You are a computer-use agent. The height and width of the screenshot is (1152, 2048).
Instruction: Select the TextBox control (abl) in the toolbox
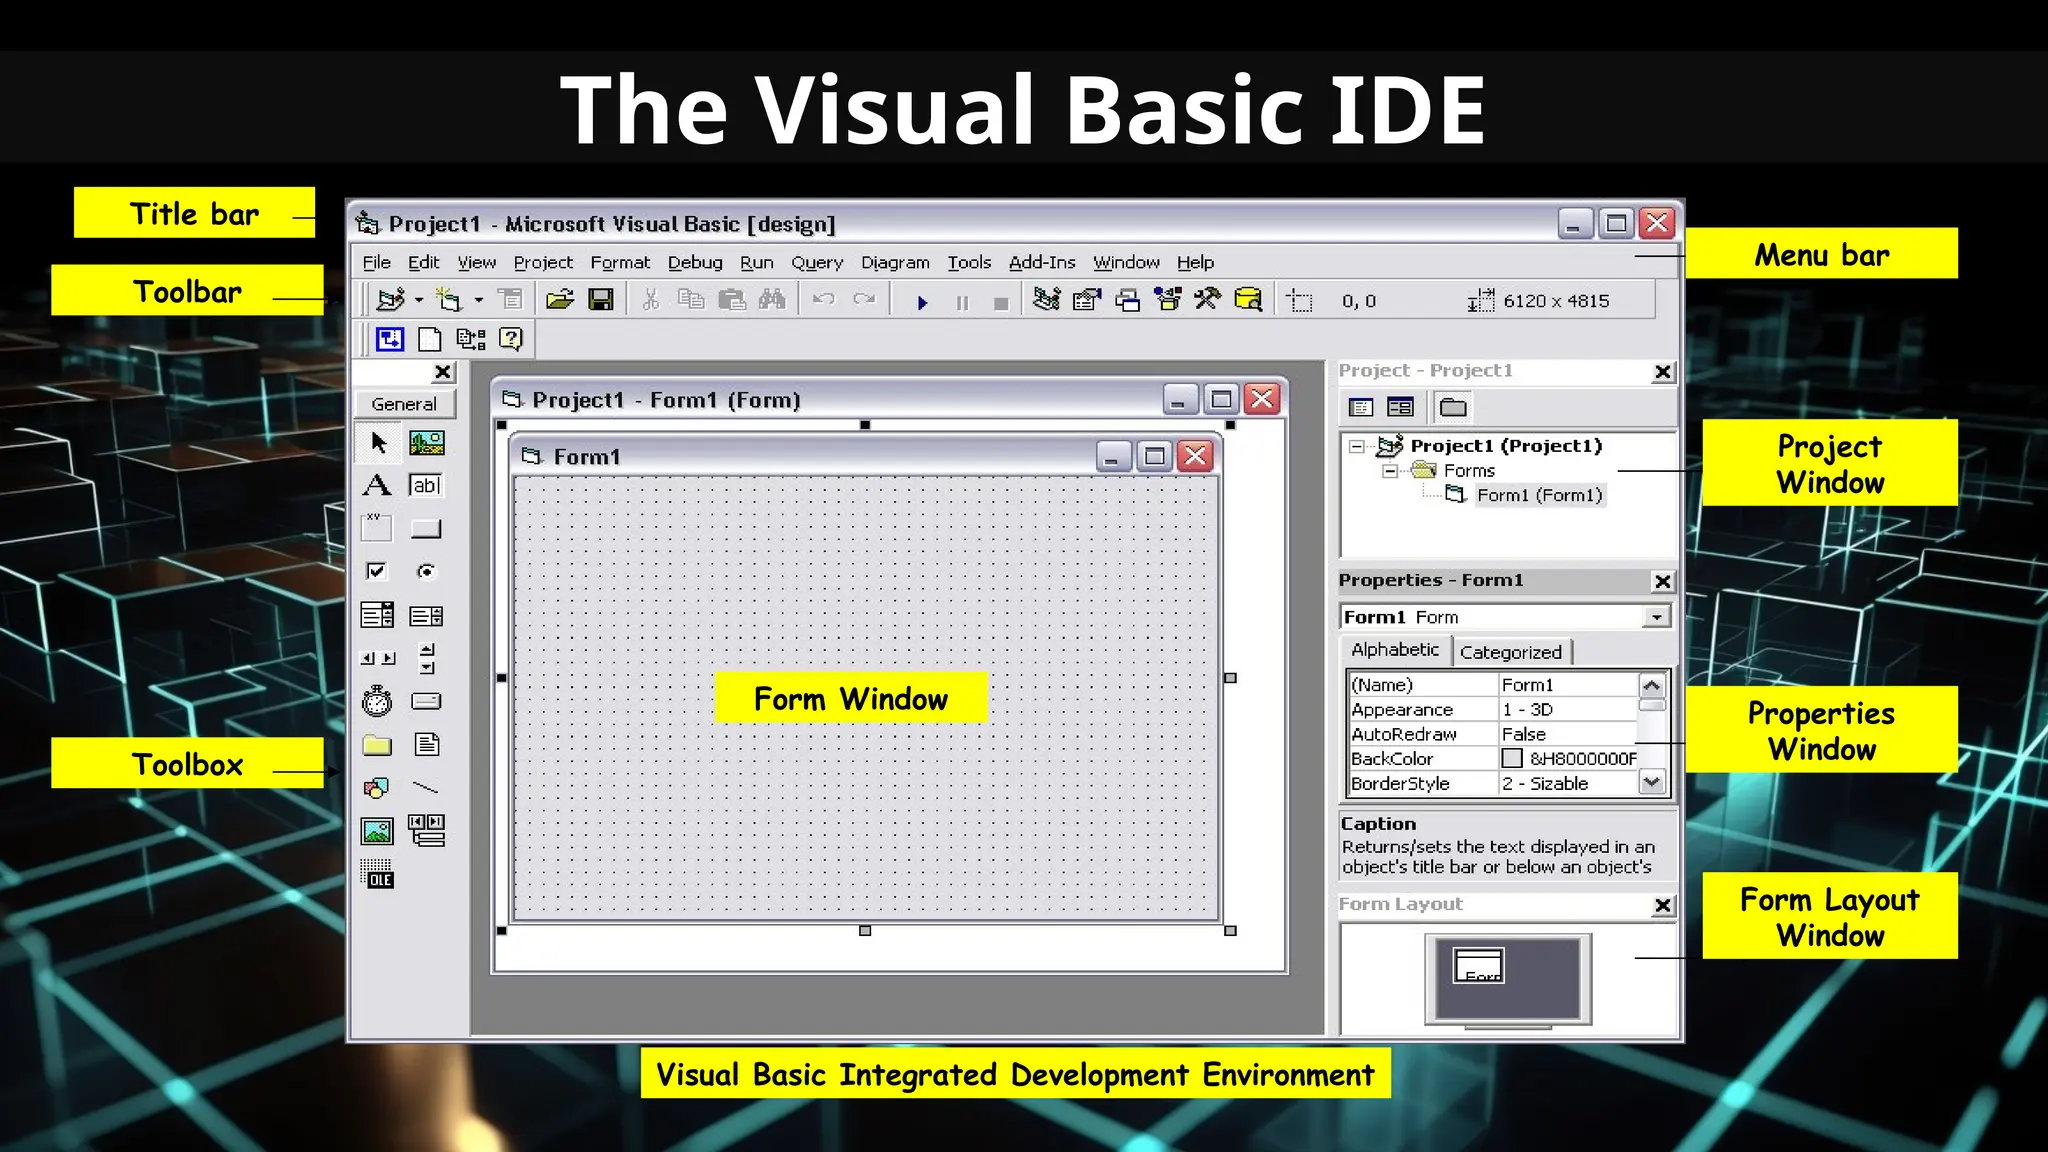tap(426, 486)
